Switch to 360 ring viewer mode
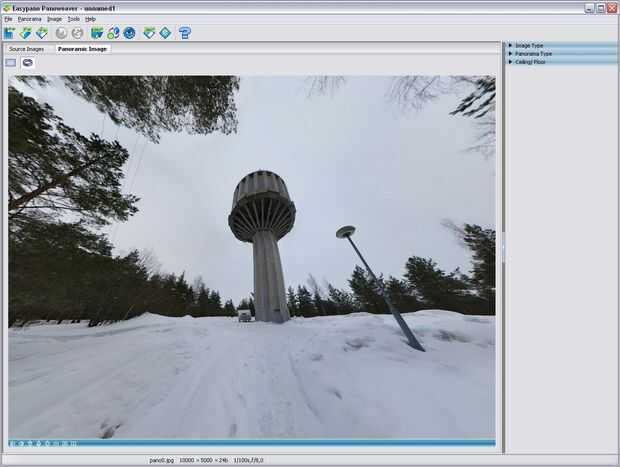This screenshot has width=620, height=467. [28, 63]
